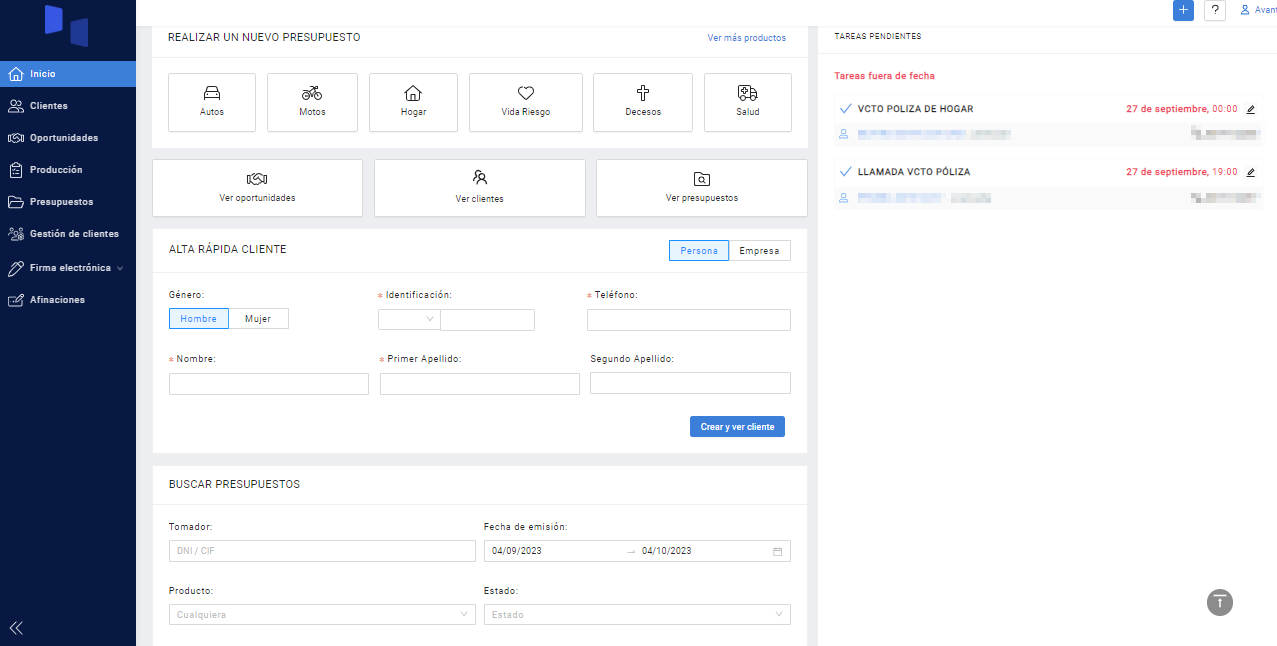Click the Nombre input field

(269, 384)
